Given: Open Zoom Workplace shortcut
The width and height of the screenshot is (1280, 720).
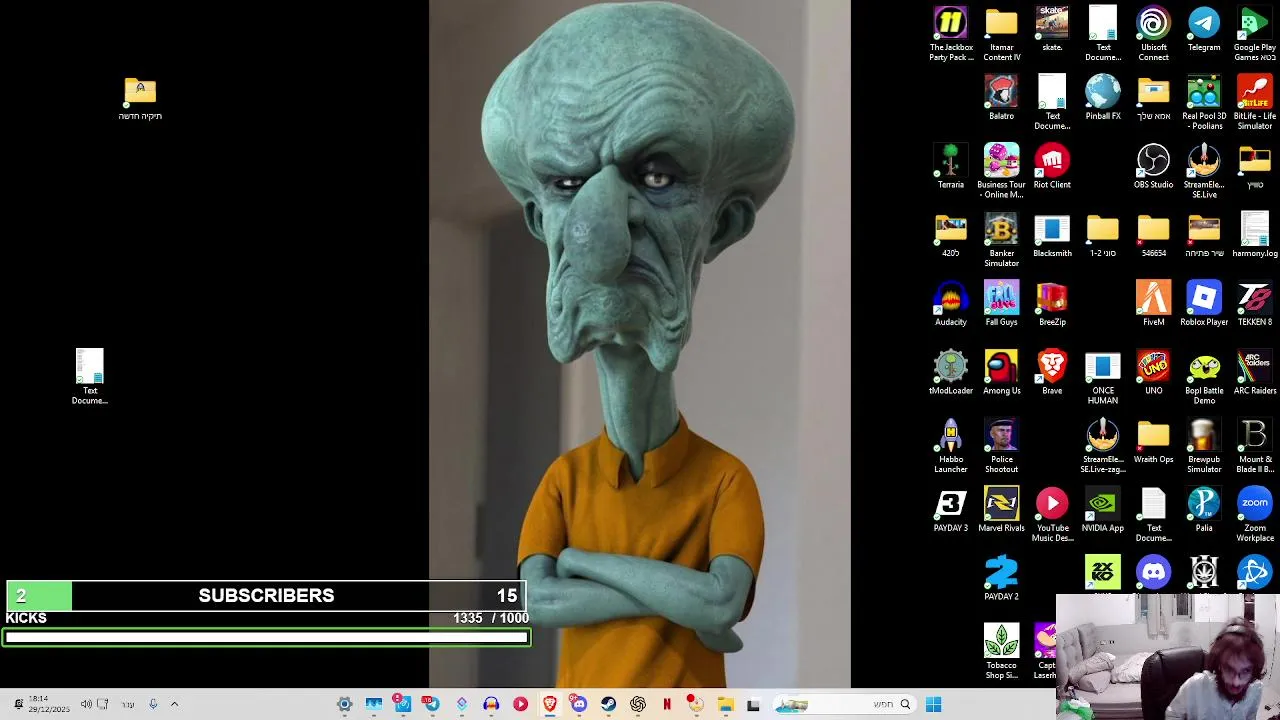Looking at the screenshot, I should 1254,516.
